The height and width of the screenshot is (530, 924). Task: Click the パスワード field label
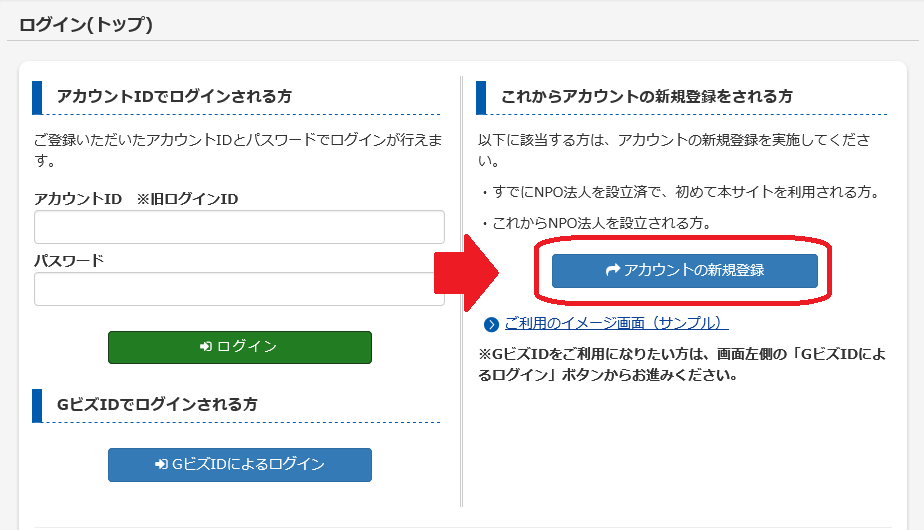click(x=69, y=261)
